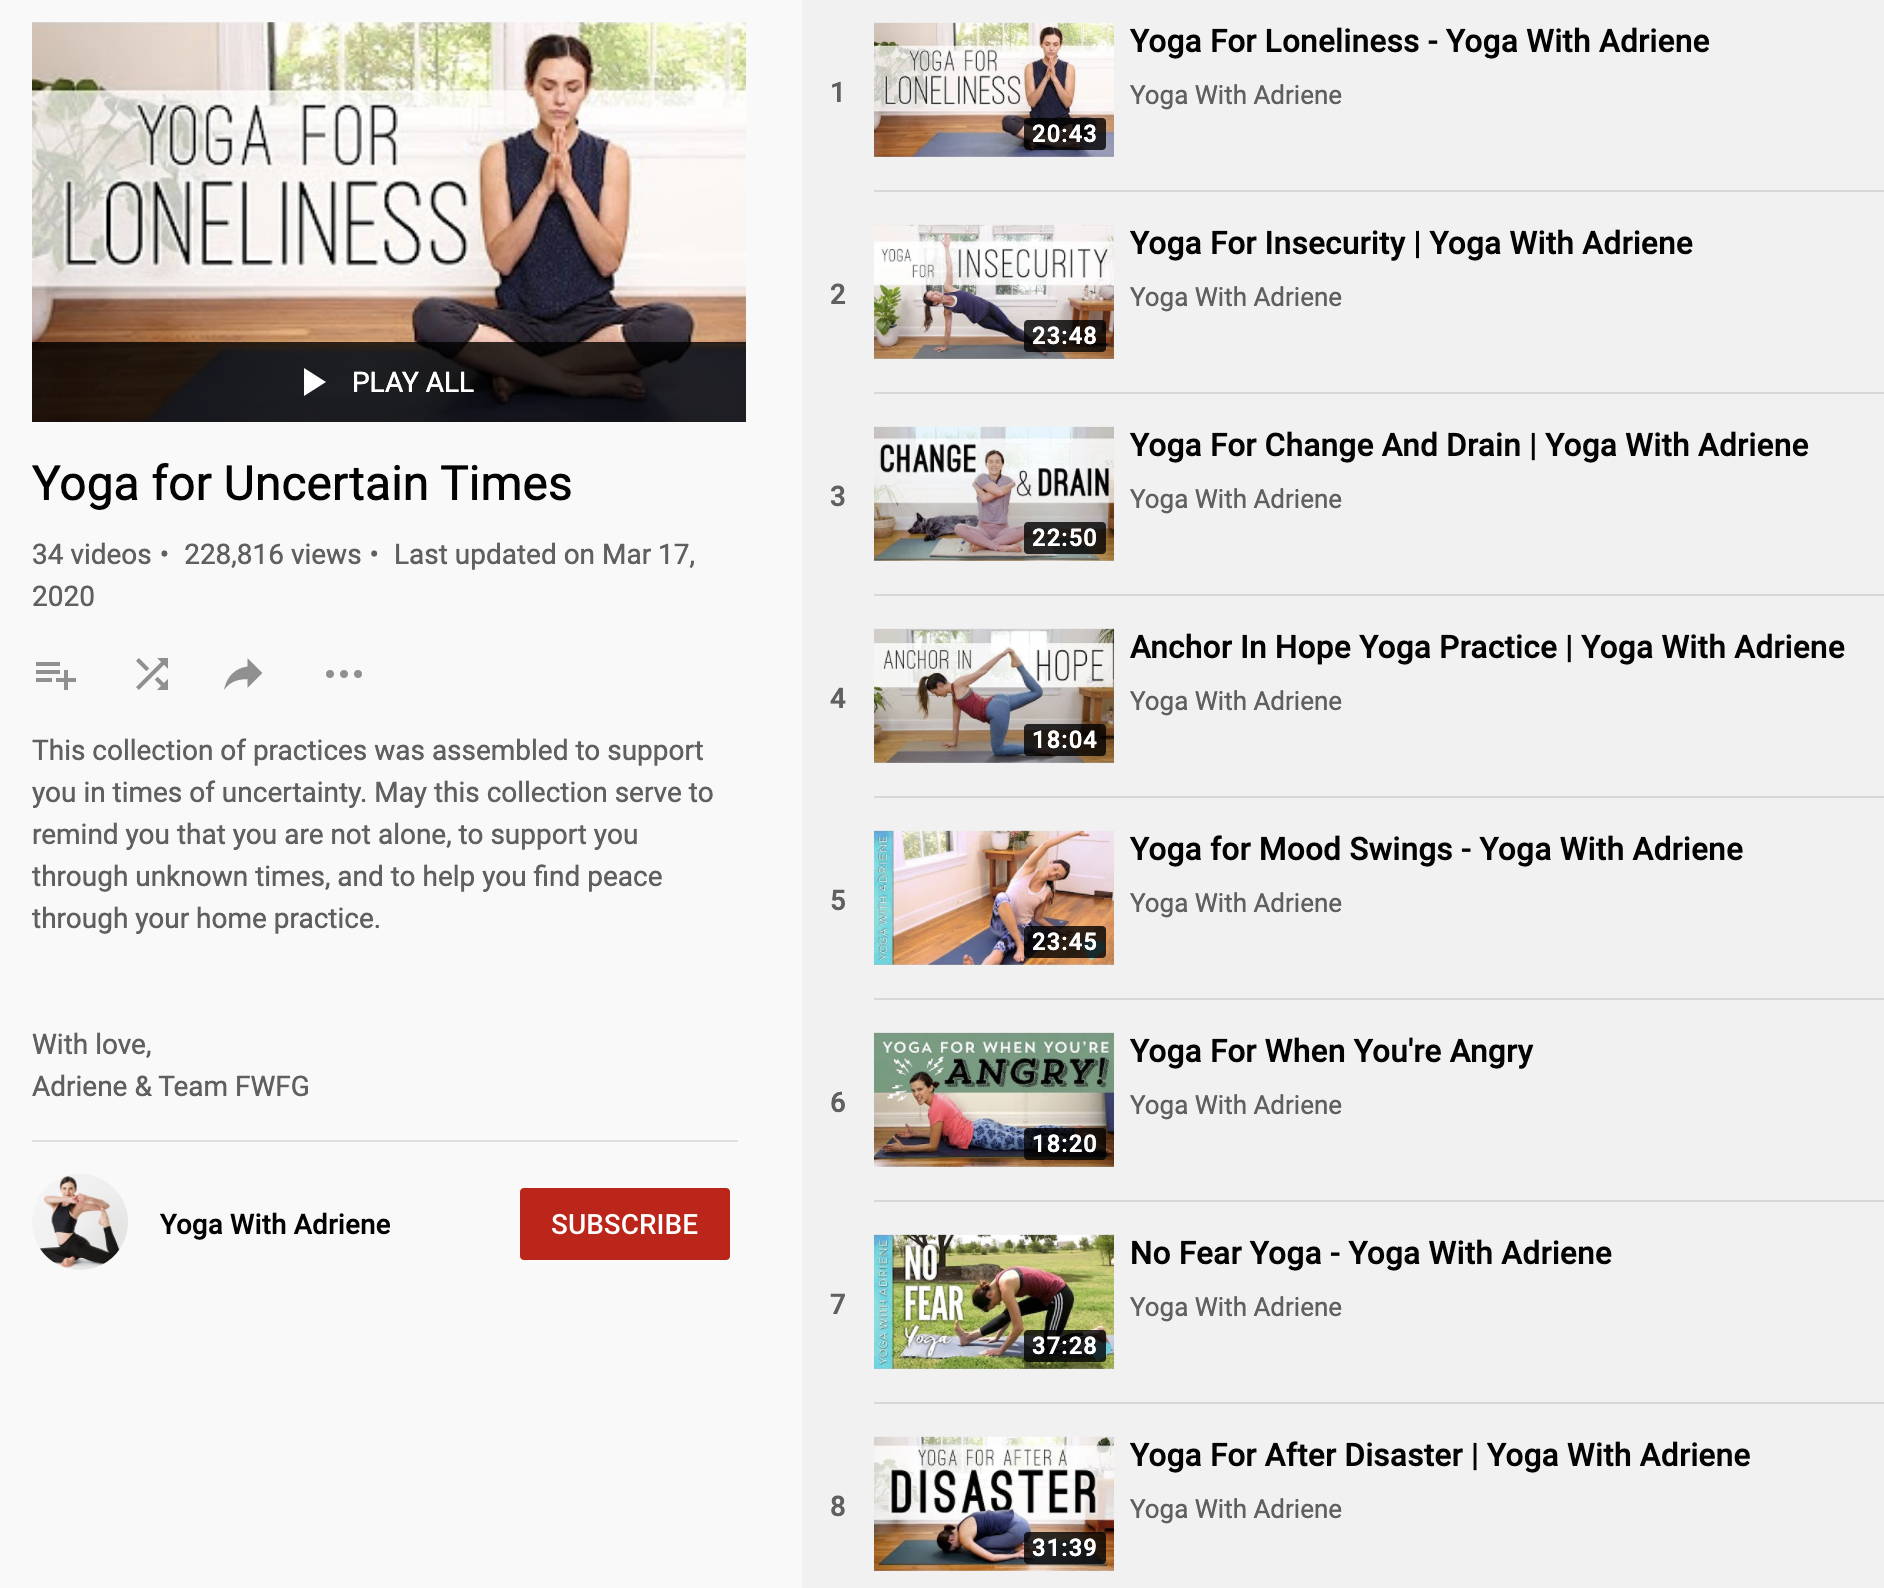Click the 'Yoga for Uncertain Times' playlist title
This screenshot has width=1884, height=1588.
(302, 484)
